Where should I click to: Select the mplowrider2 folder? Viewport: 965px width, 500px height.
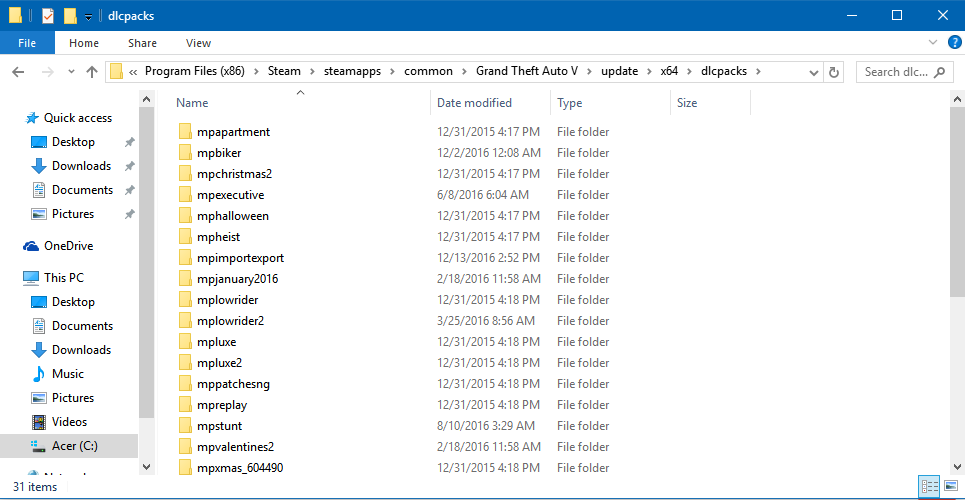(231, 321)
